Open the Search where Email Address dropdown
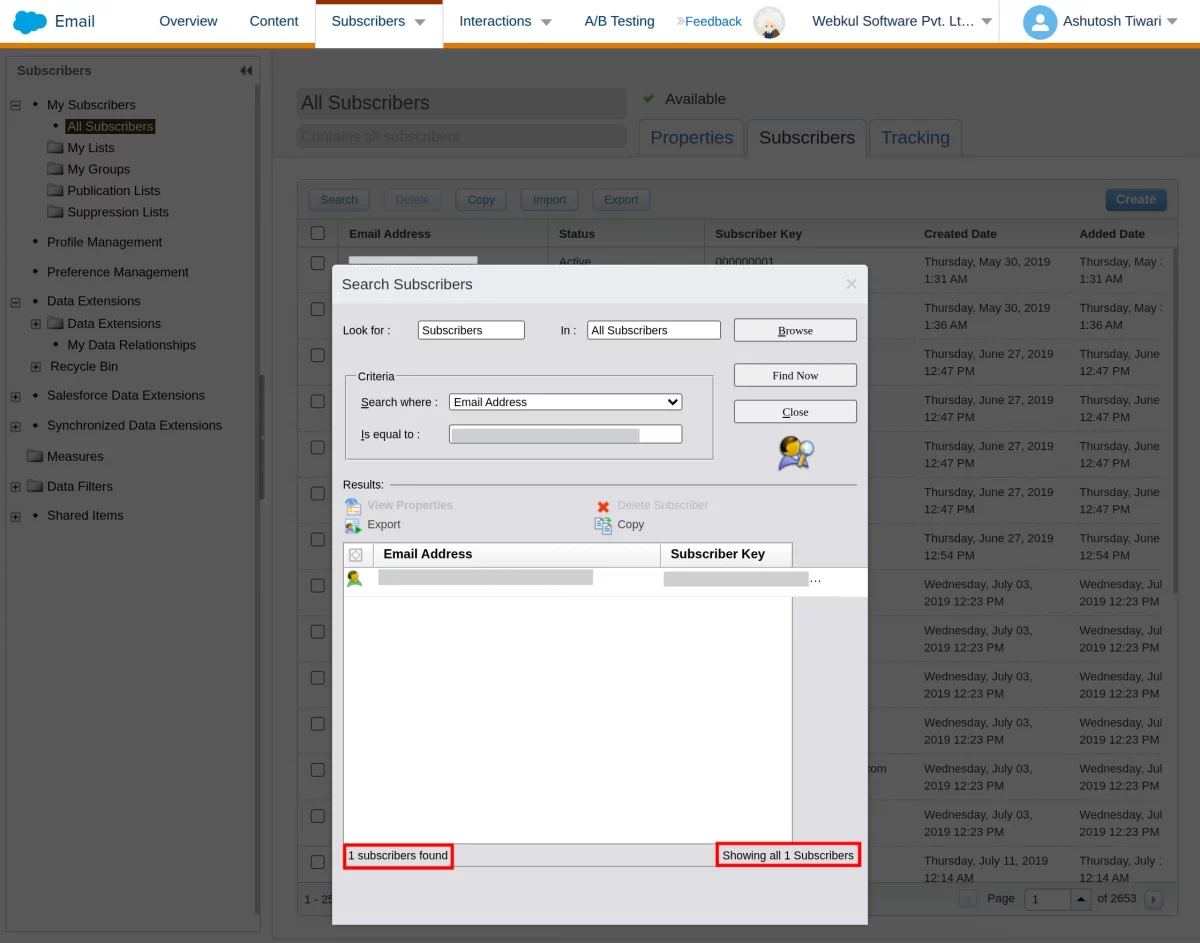Image resolution: width=1200 pixels, height=943 pixels. (x=566, y=402)
